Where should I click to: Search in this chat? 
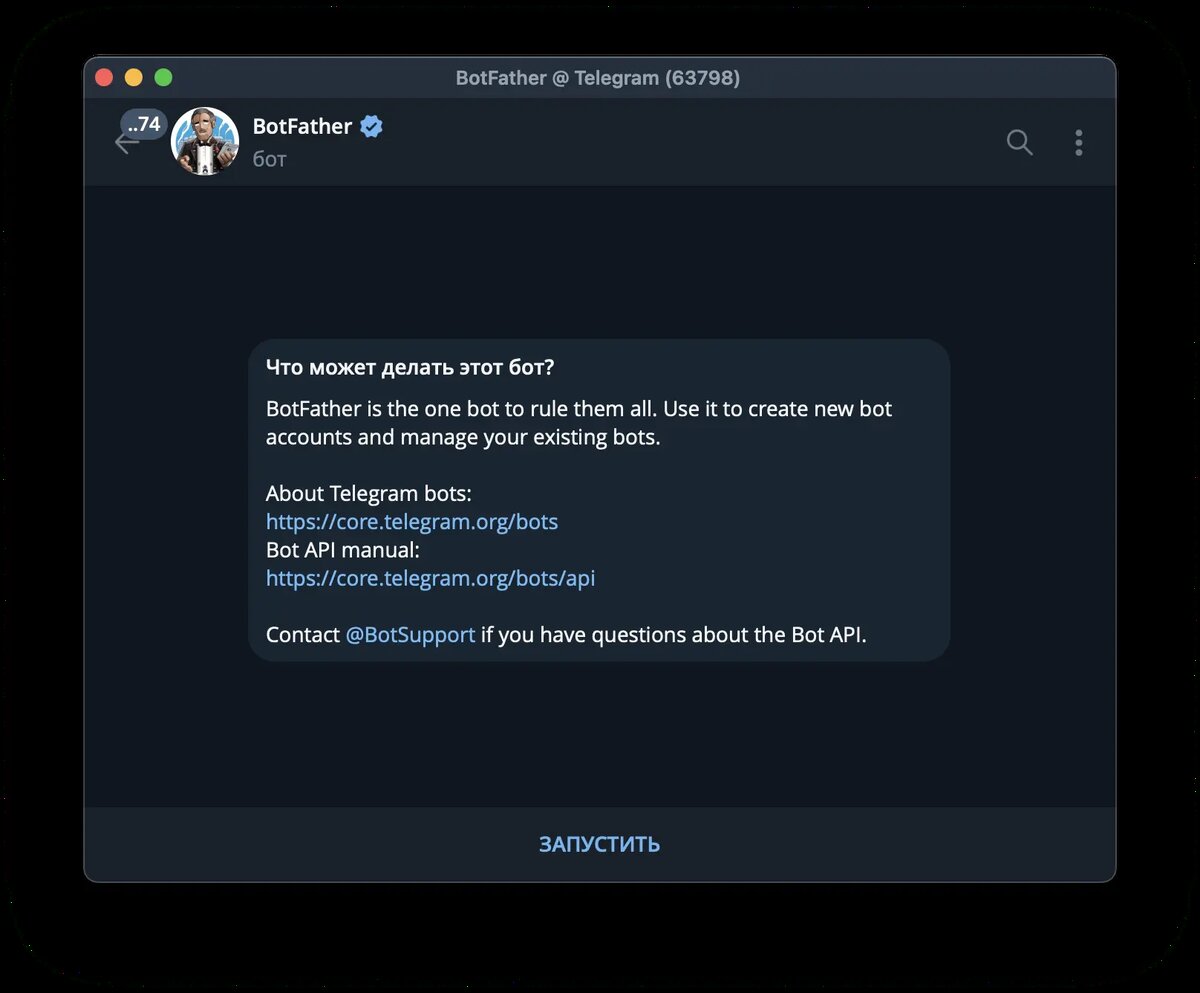coord(1019,143)
